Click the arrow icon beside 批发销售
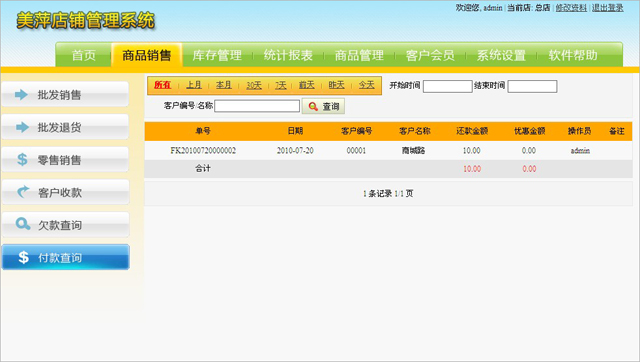Screen dimensions: 640x362 (x=21, y=95)
